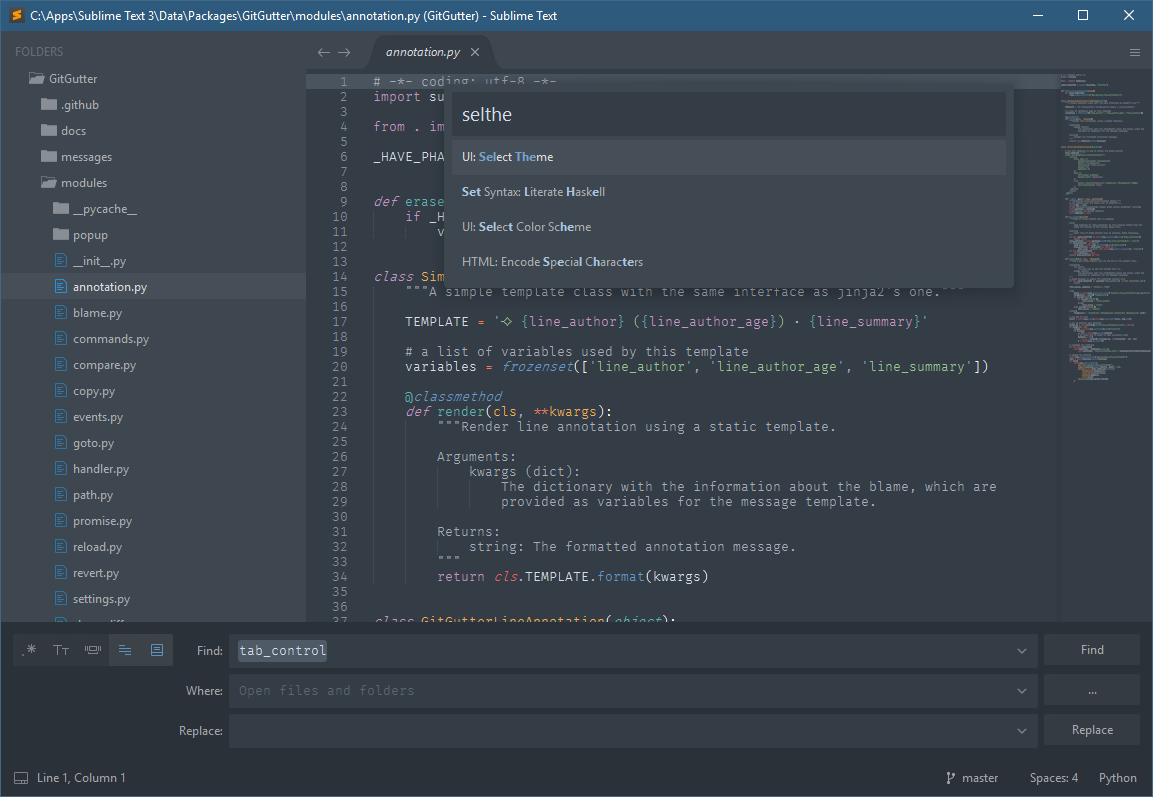Click the Replace button
The width and height of the screenshot is (1153, 797).
click(x=1092, y=730)
